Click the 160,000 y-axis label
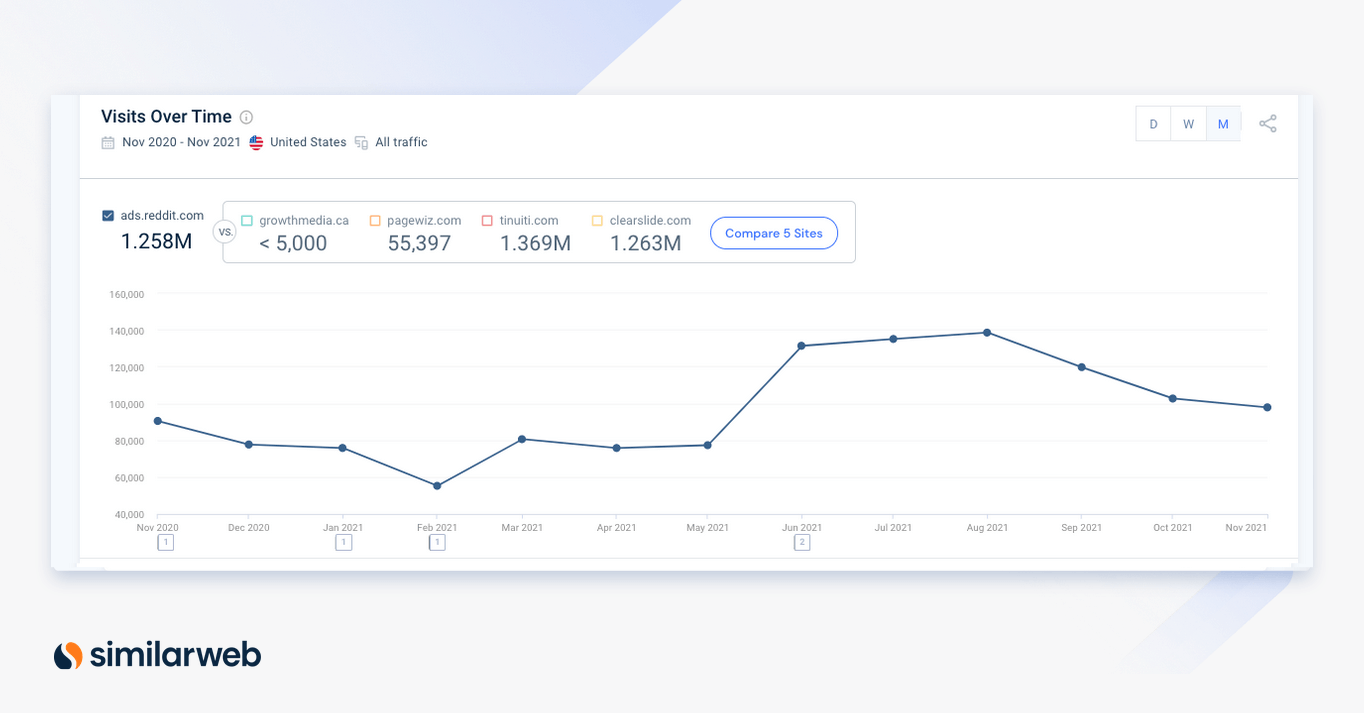 pyautogui.click(x=127, y=294)
